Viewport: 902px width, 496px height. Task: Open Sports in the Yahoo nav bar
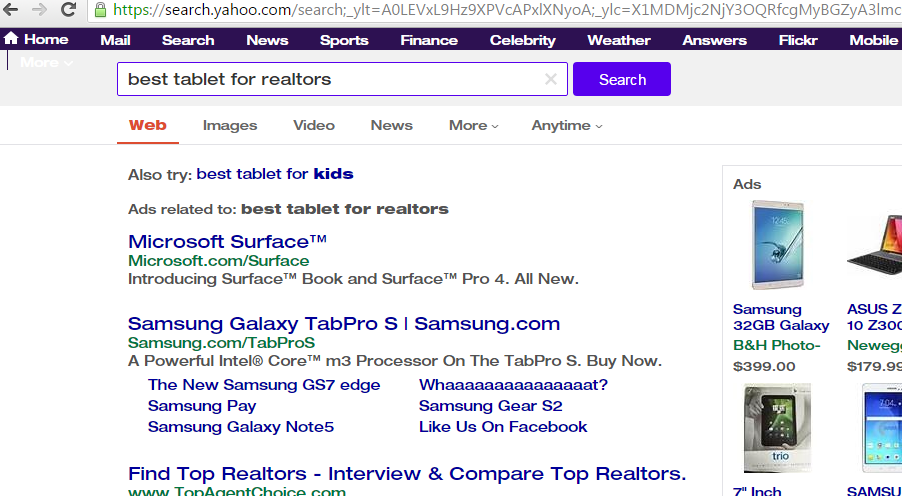(x=344, y=40)
